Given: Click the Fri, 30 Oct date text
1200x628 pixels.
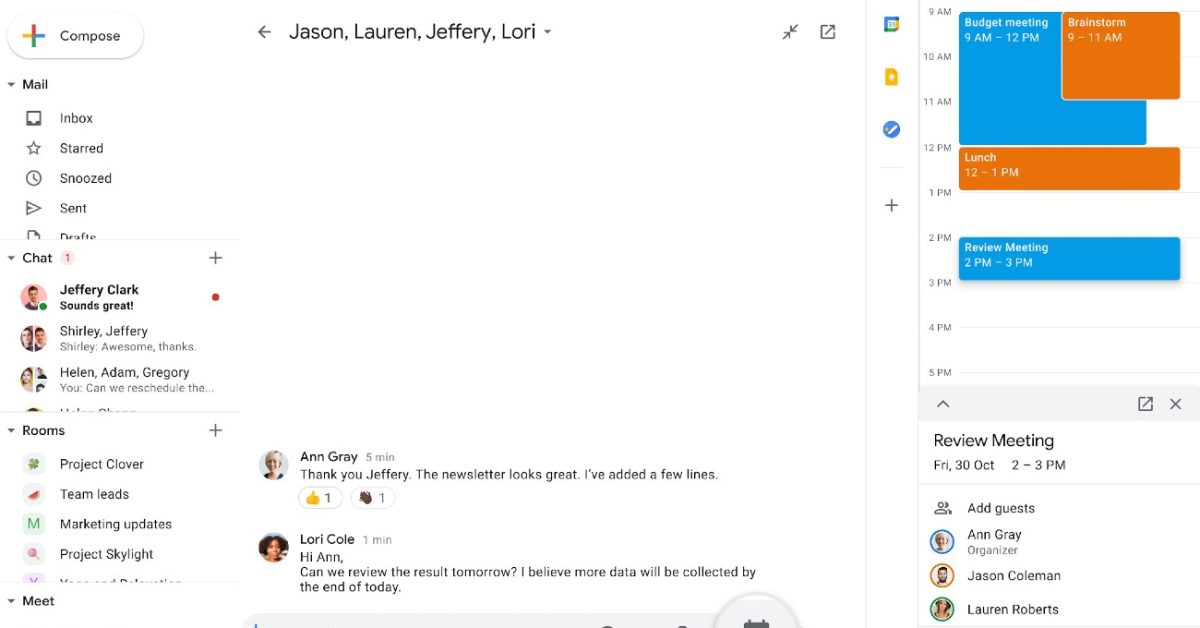Looking at the screenshot, I should pyautogui.click(x=964, y=465).
